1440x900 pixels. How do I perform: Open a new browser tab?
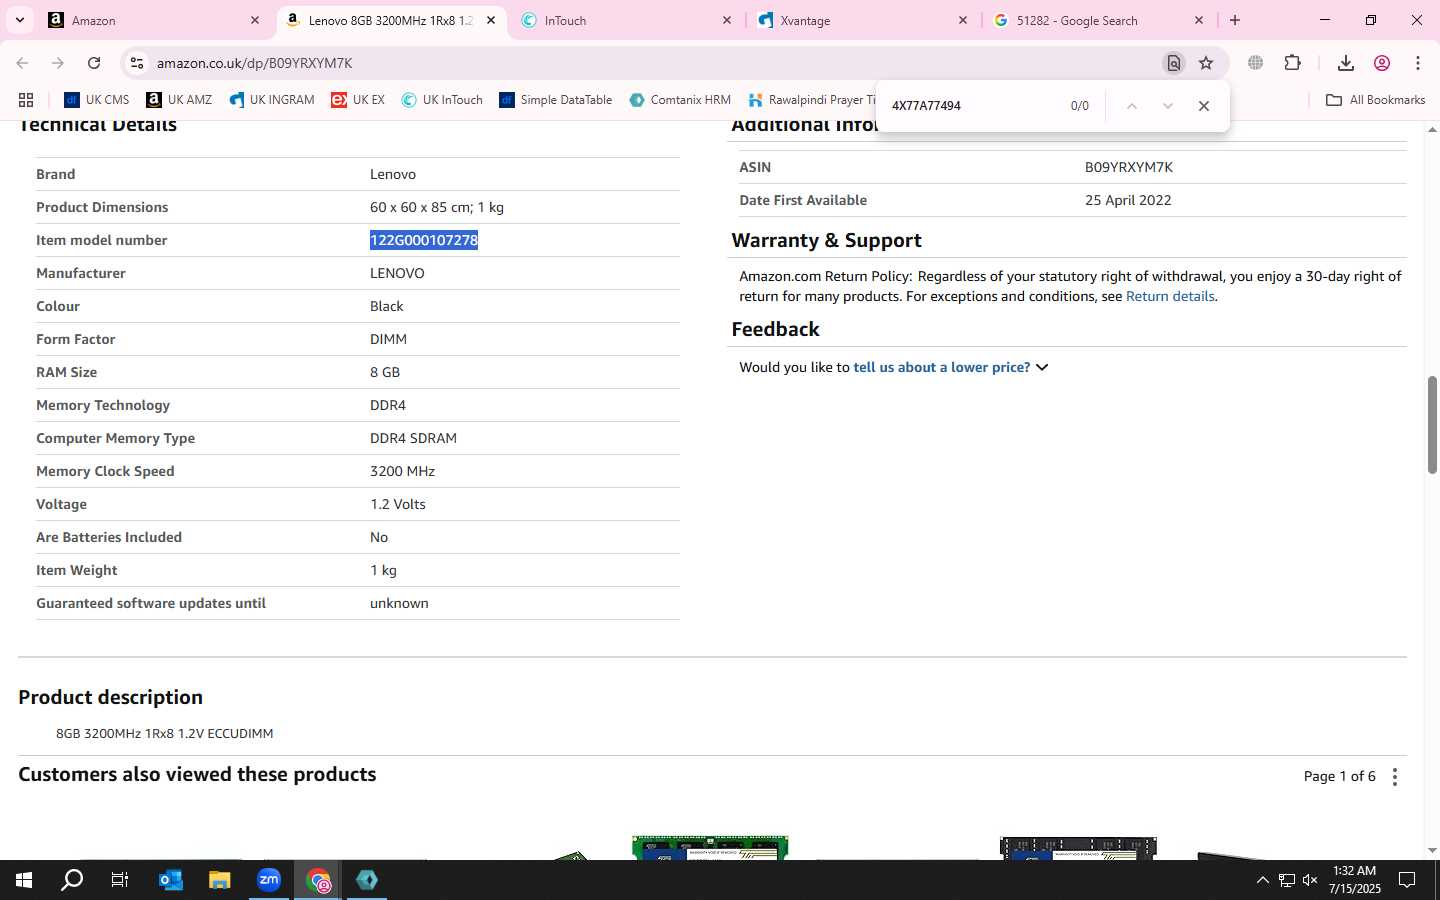[1235, 20]
